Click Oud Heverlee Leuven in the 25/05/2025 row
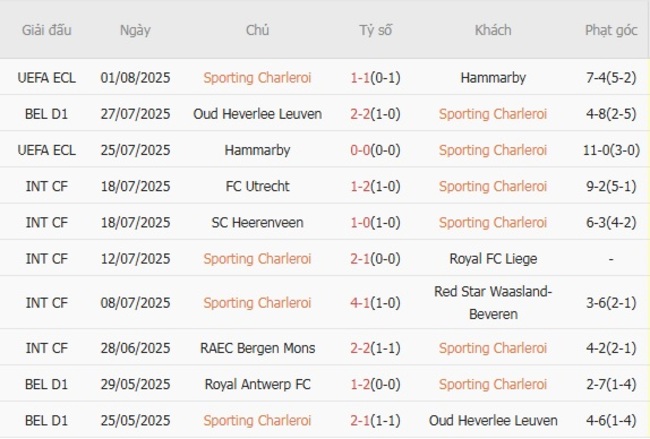Image resolution: width=650 pixels, height=439 pixels. point(493,420)
